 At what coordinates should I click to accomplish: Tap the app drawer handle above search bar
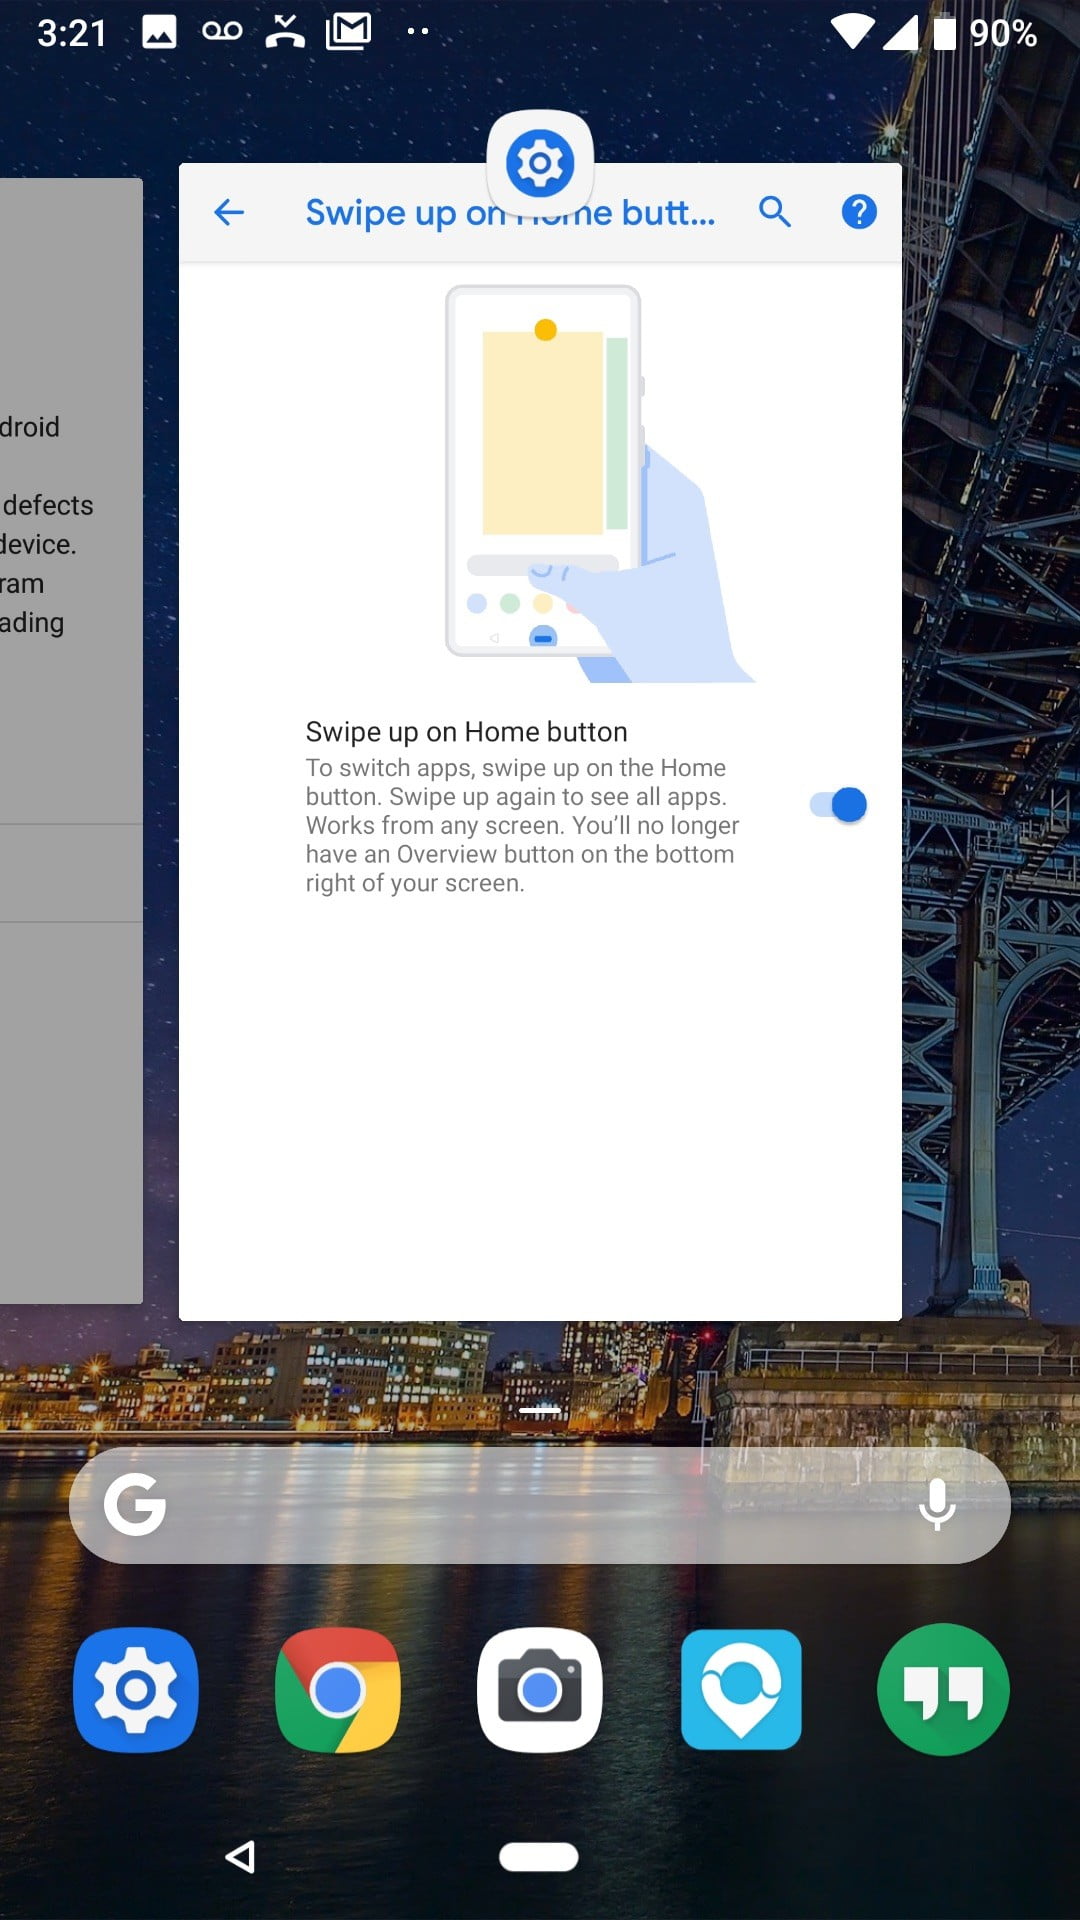pyautogui.click(x=540, y=1410)
